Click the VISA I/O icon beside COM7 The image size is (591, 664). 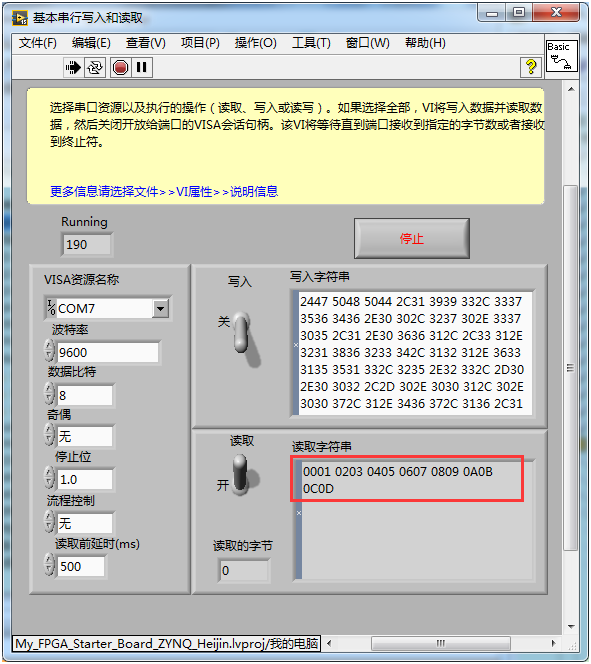pyautogui.click(x=51, y=308)
